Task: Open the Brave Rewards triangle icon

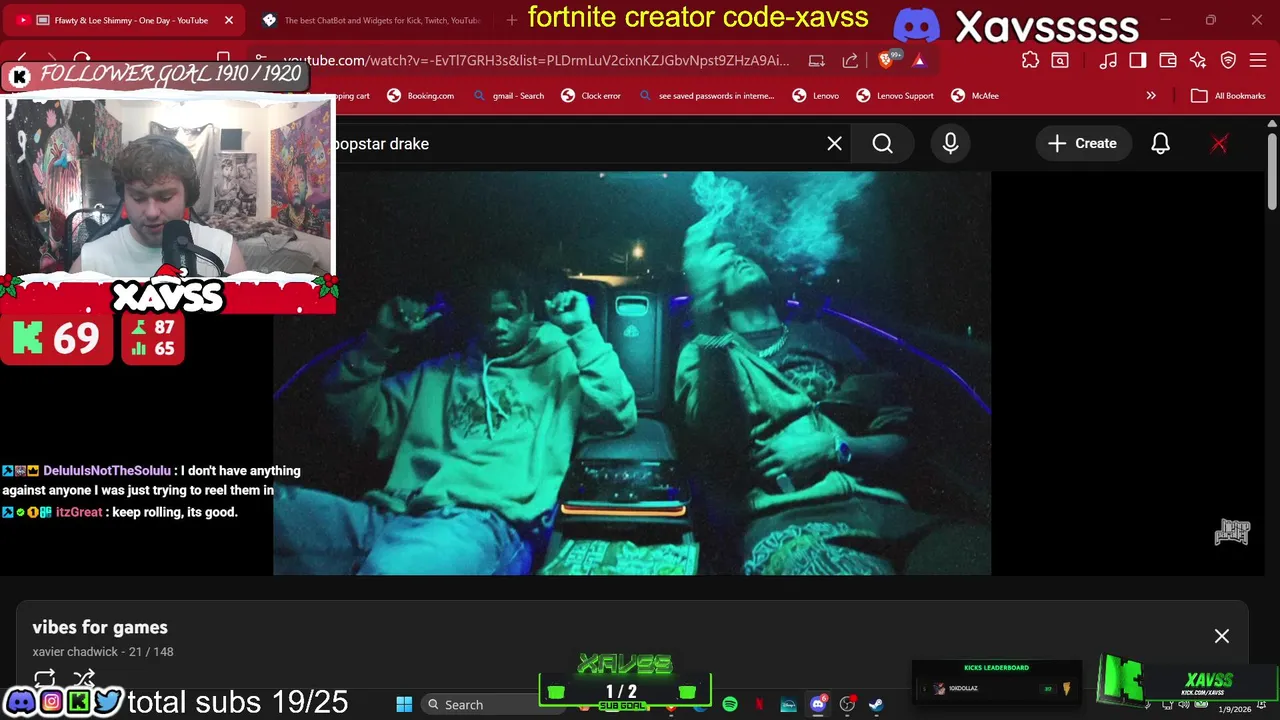Action: tap(919, 60)
